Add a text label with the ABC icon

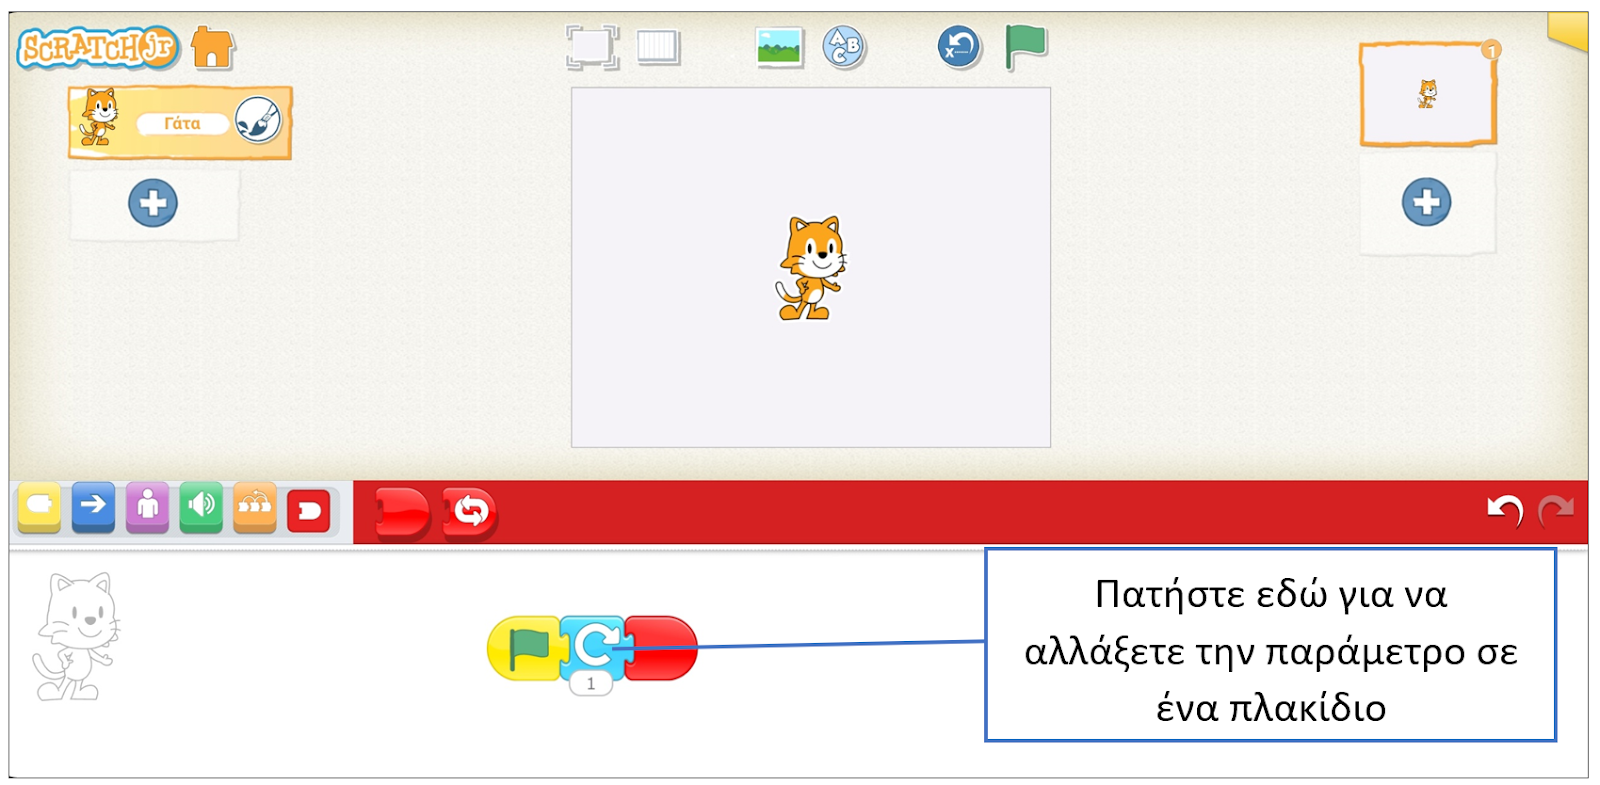tap(844, 47)
